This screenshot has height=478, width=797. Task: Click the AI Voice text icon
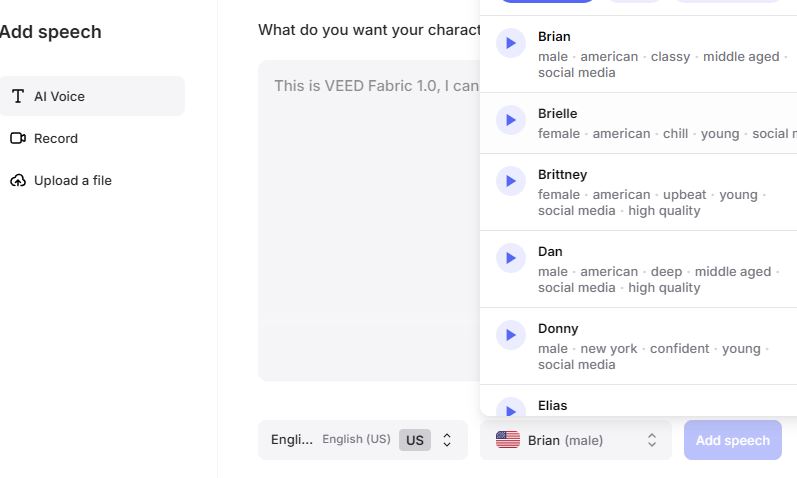(18, 96)
